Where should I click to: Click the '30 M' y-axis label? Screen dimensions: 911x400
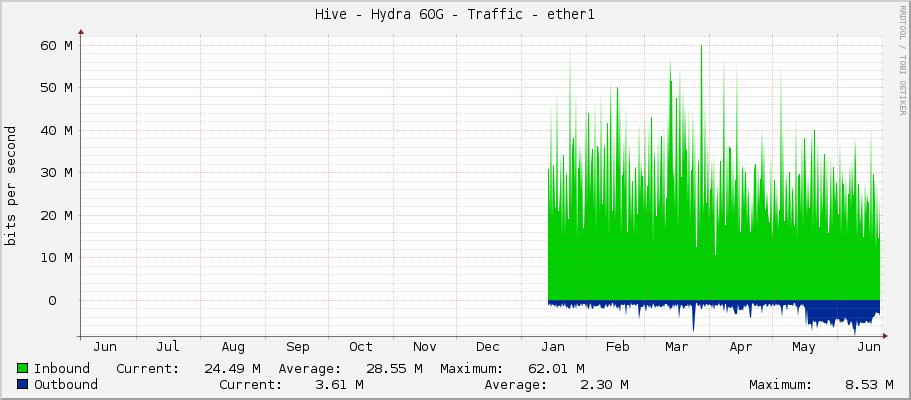coord(56,173)
